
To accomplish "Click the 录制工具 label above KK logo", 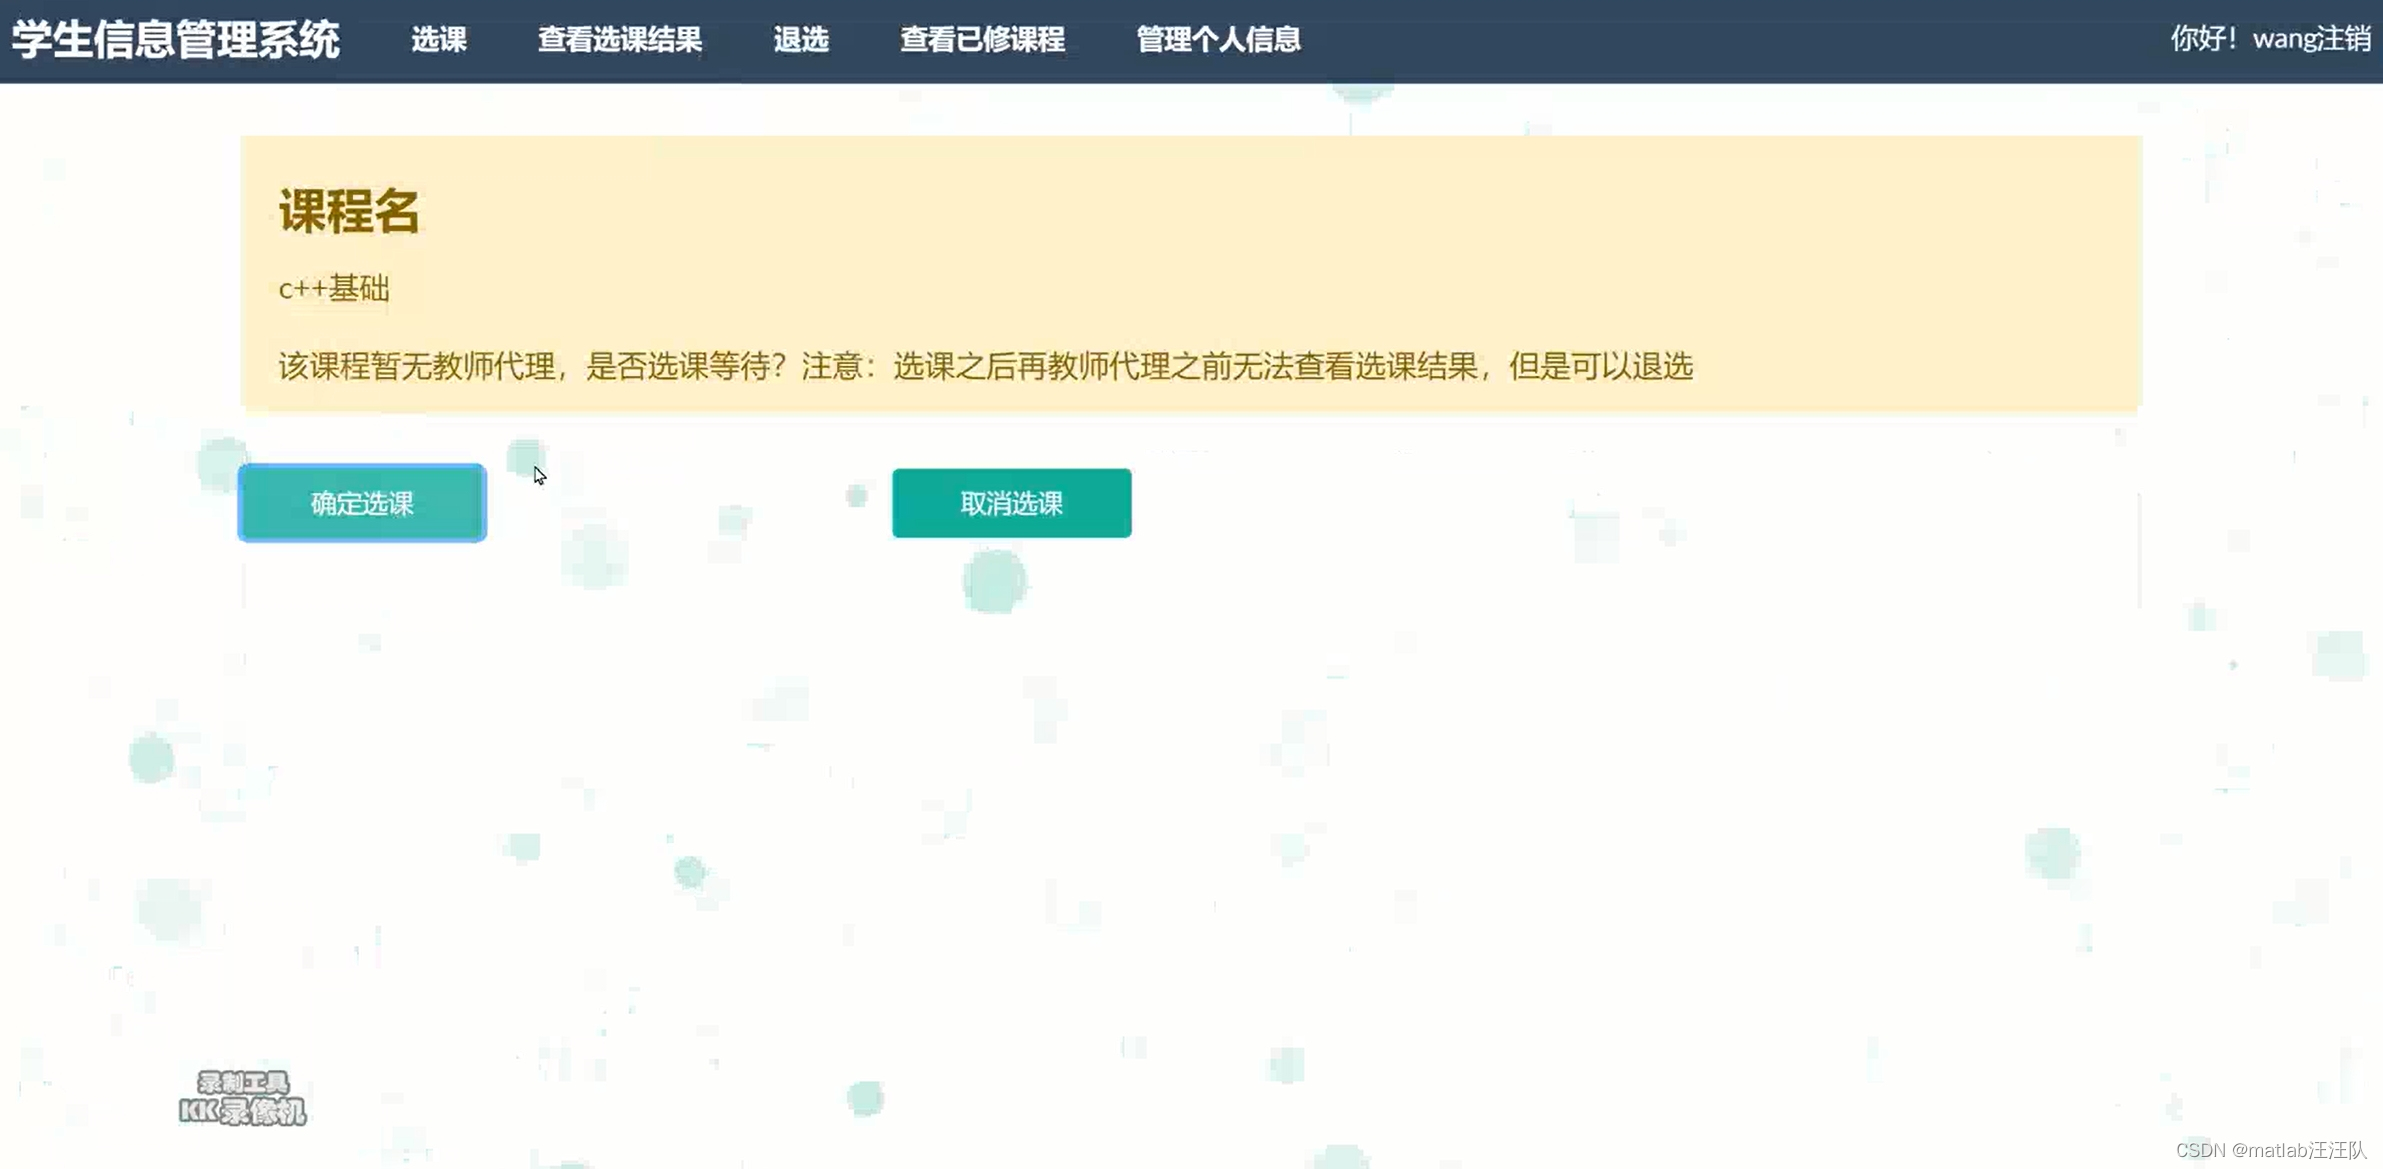I will [243, 1082].
